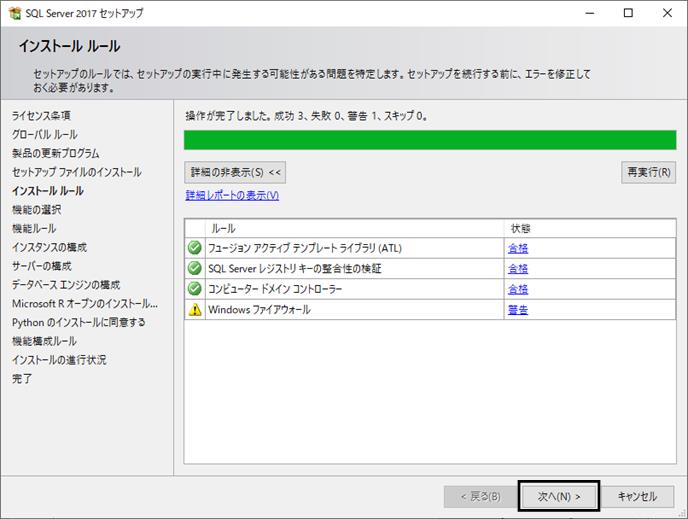Open 警告 link for Windows ファイアウォール

pyautogui.click(x=518, y=310)
